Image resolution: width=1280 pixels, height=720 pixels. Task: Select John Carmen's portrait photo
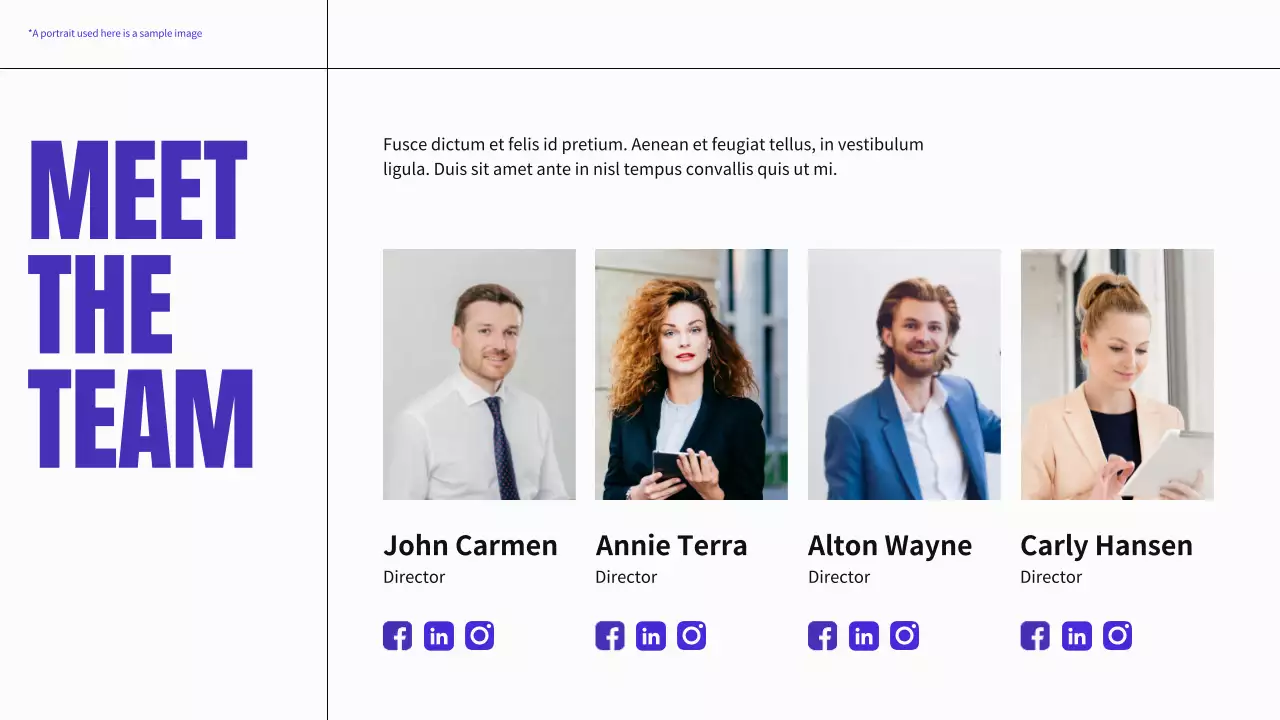479,374
